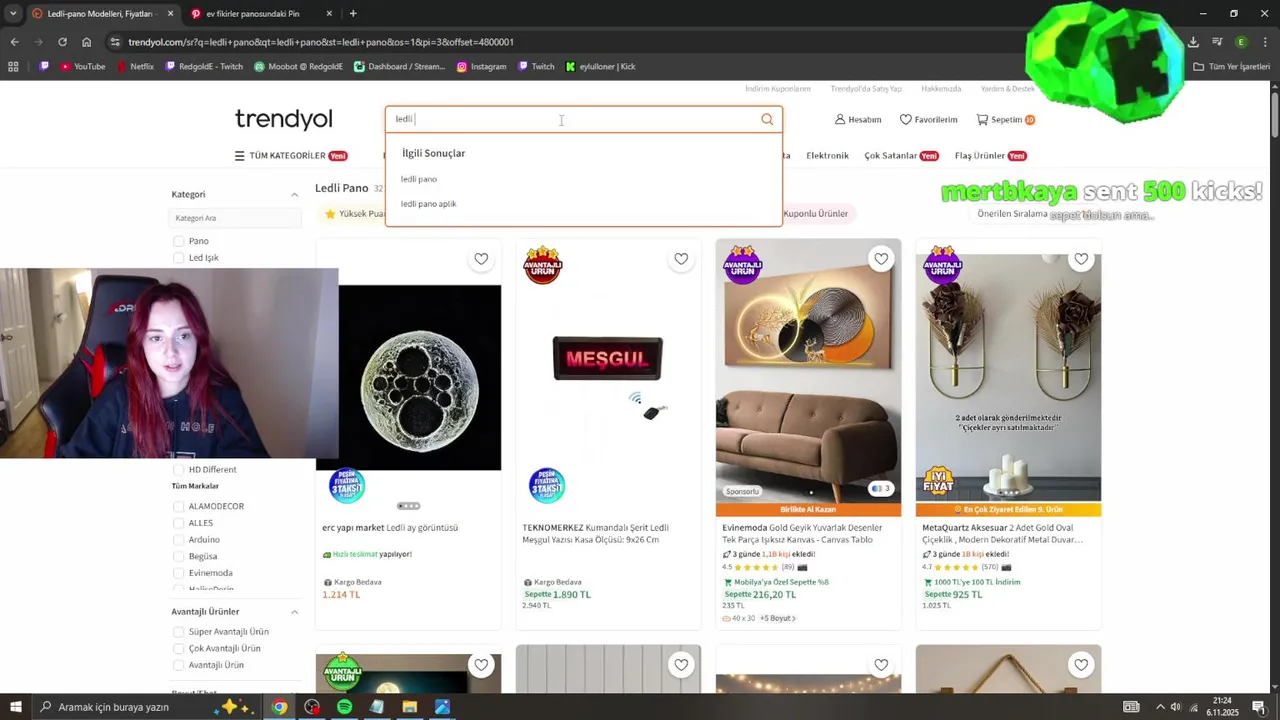Check the ALAMODECOR brand checkbox
The height and width of the screenshot is (720, 1280).
pos(179,507)
